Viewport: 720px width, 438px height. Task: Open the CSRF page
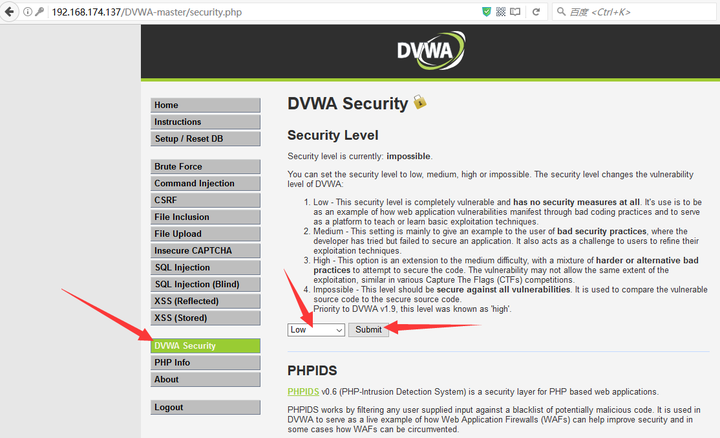tap(205, 200)
